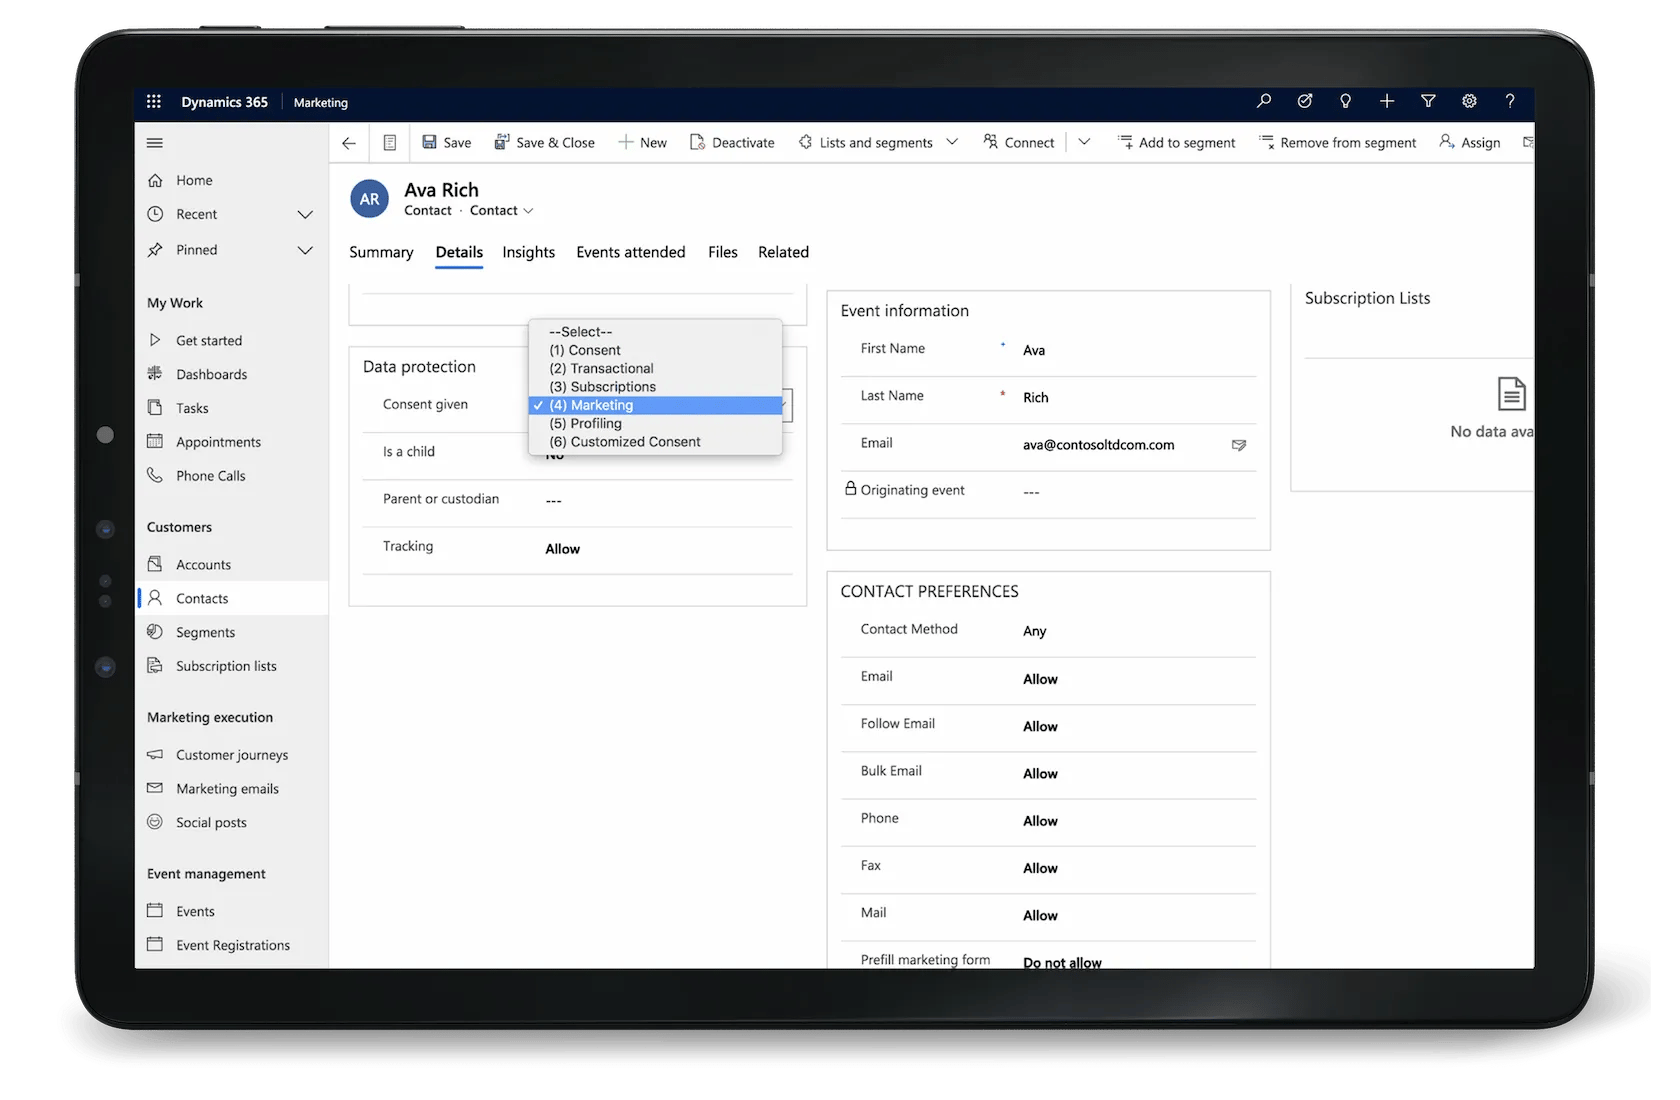Image resolution: width=1680 pixels, height=1100 pixels.
Task: Open the record form page icon
Action: click(x=390, y=143)
